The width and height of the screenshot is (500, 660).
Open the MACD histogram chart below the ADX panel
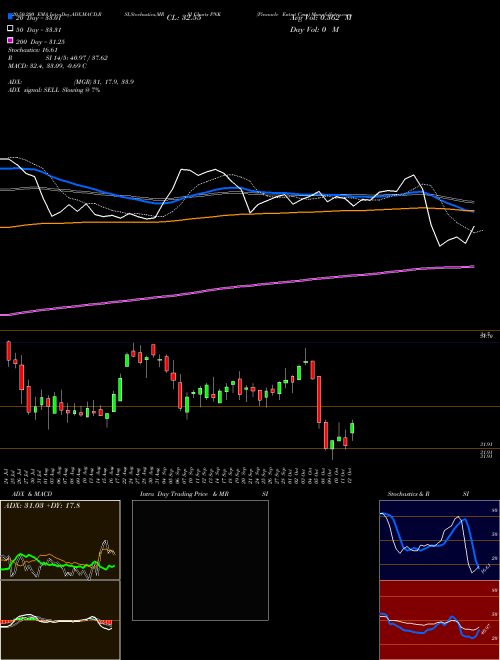[60, 620]
